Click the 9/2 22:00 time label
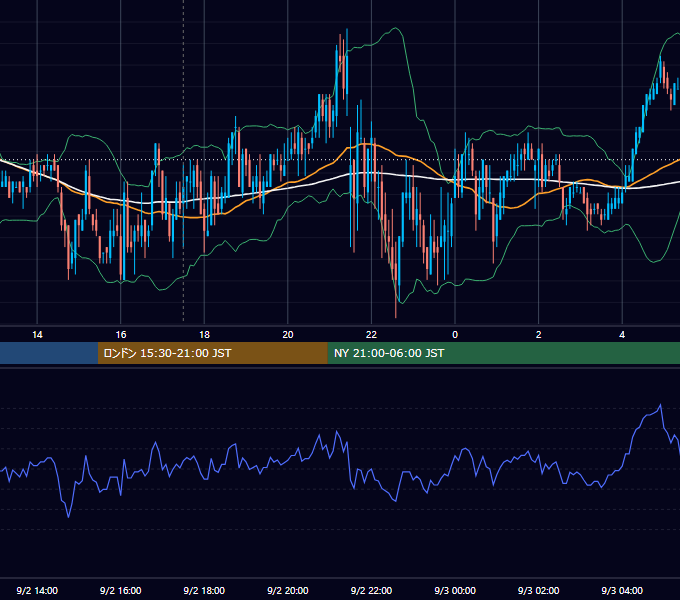Viewport: 680px width, 600px height. pyautogui.click(x=371, y=590)
